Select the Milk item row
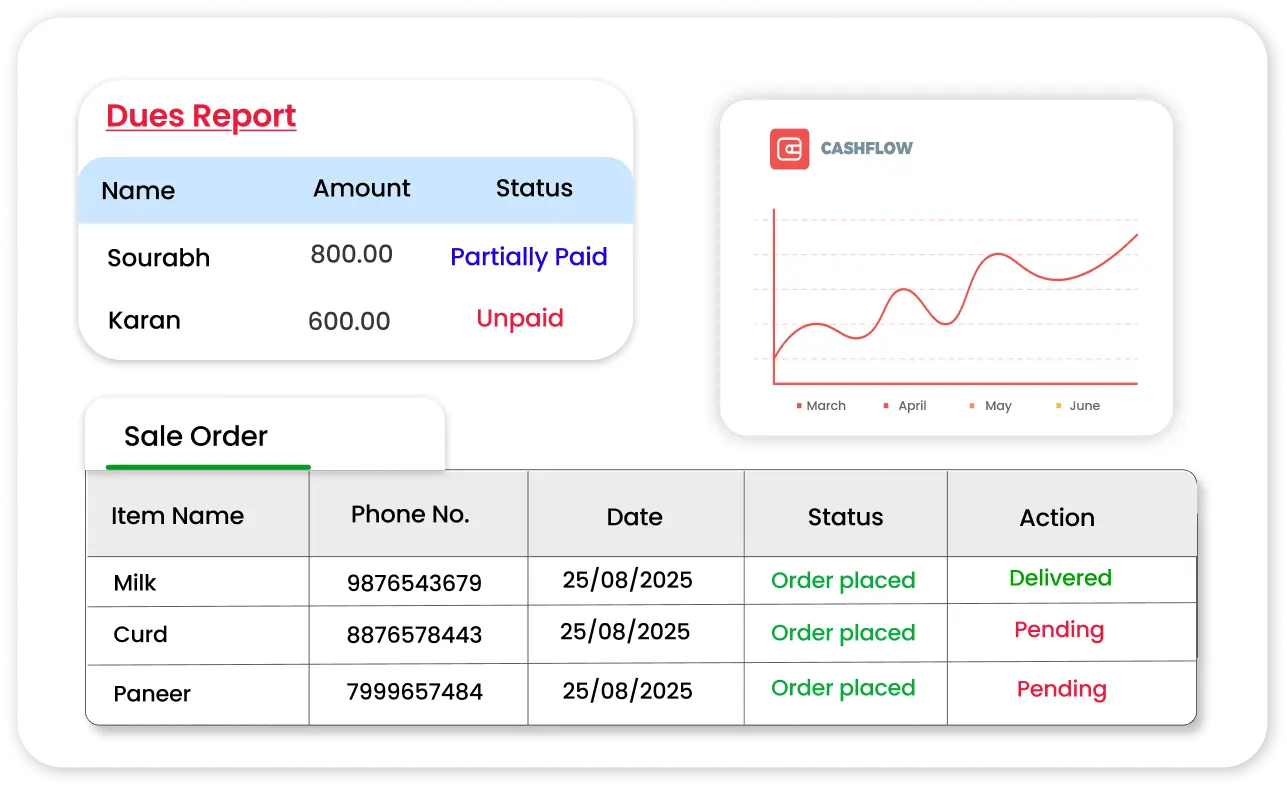 [x=135, y=583]
